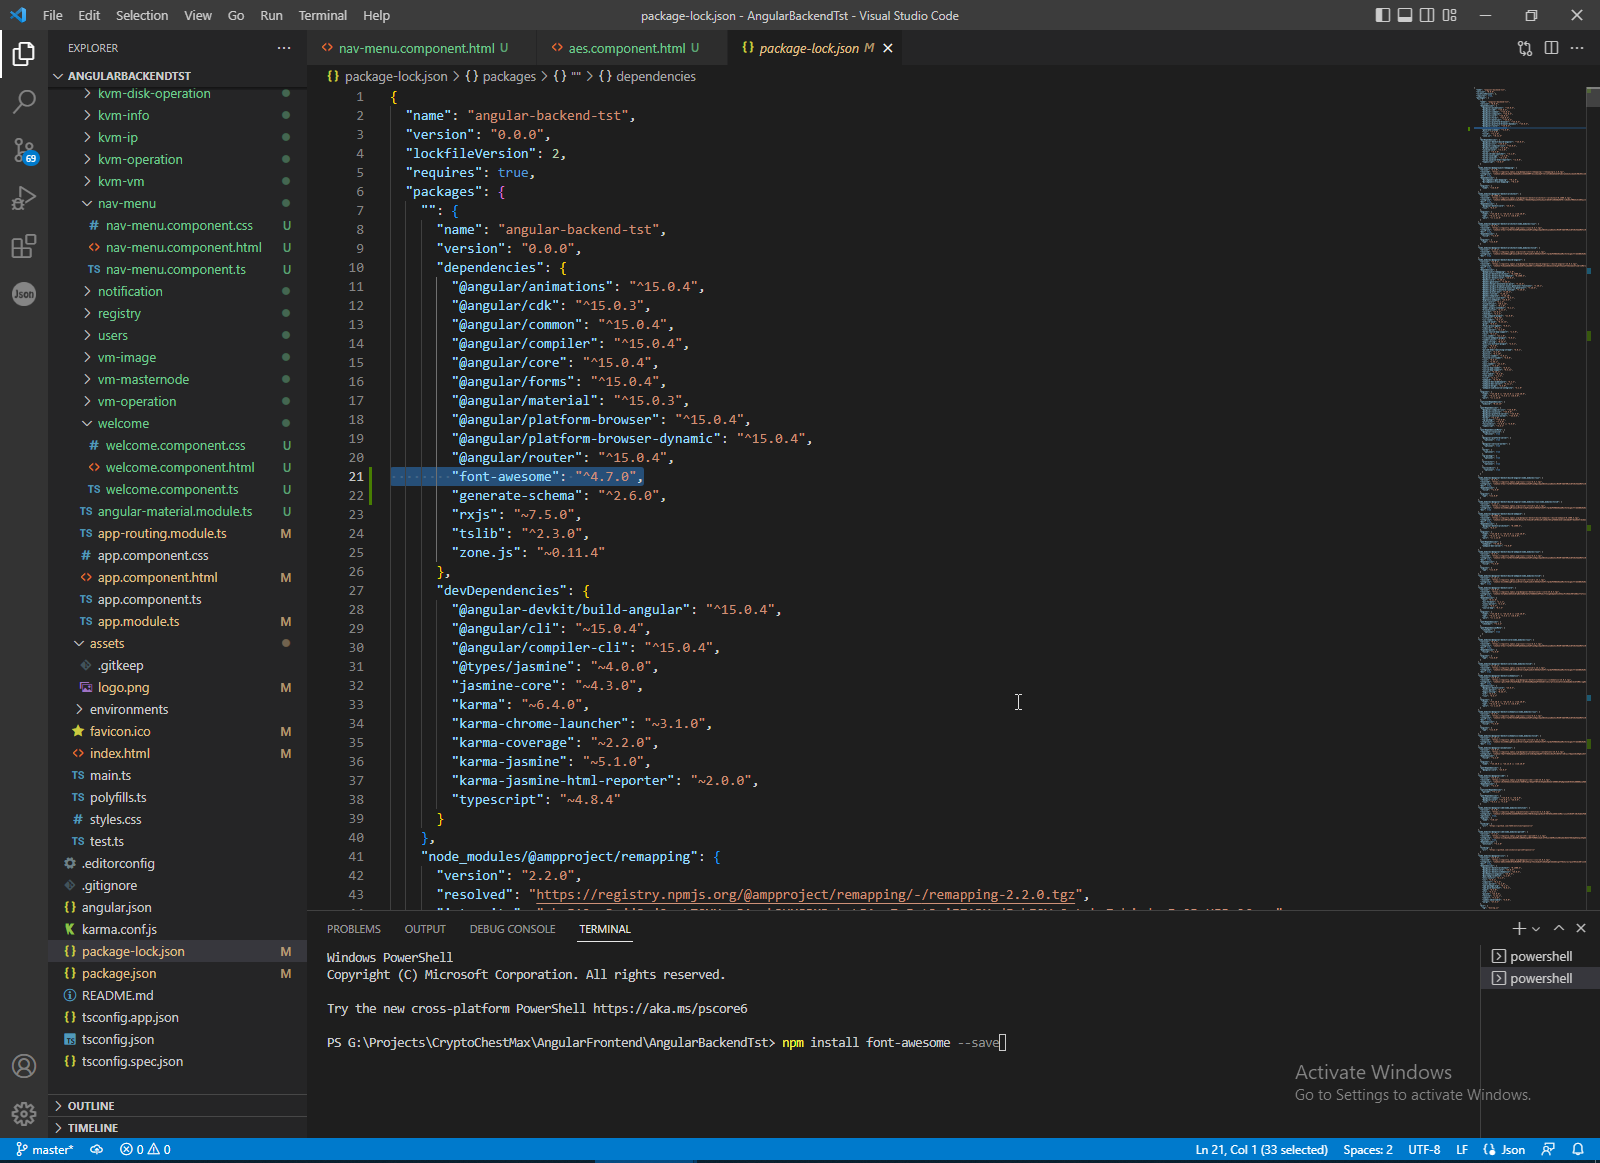Click the Ln 21, Col 1 cursor position
Viewport: 1600px width, 1163px height.
1261,1150
